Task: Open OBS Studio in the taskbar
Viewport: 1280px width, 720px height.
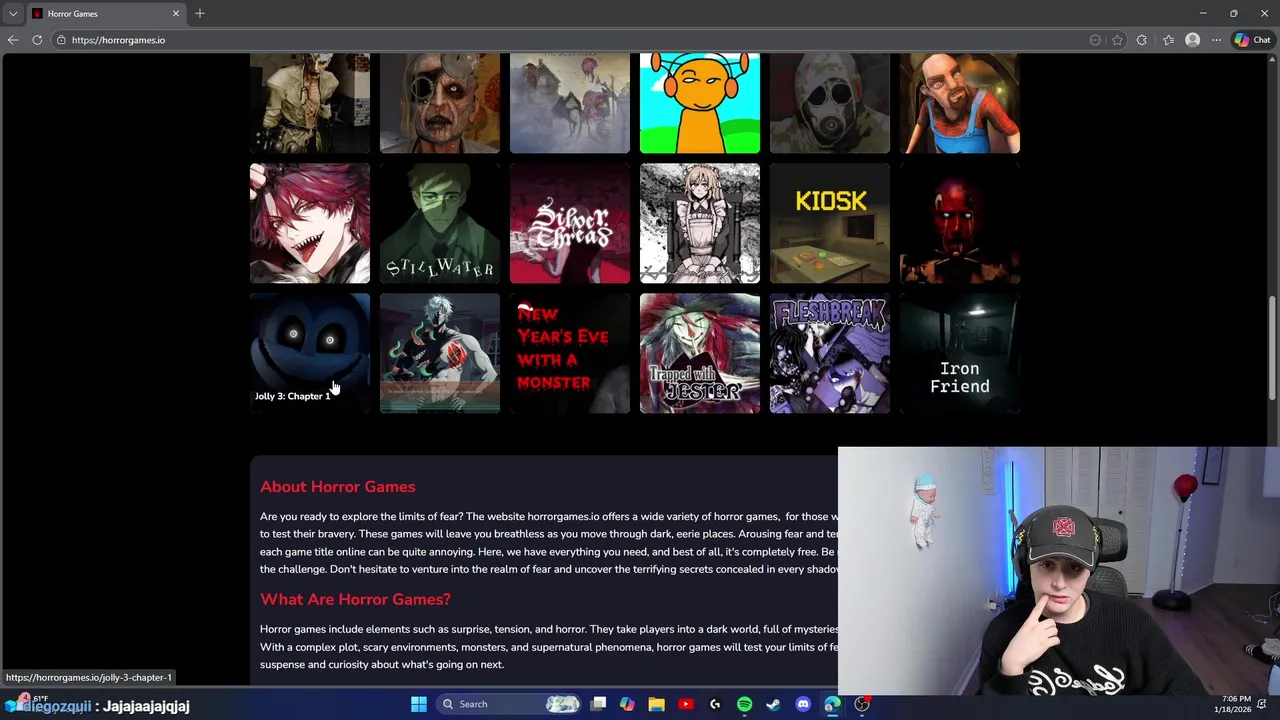Action: point(862,704)
